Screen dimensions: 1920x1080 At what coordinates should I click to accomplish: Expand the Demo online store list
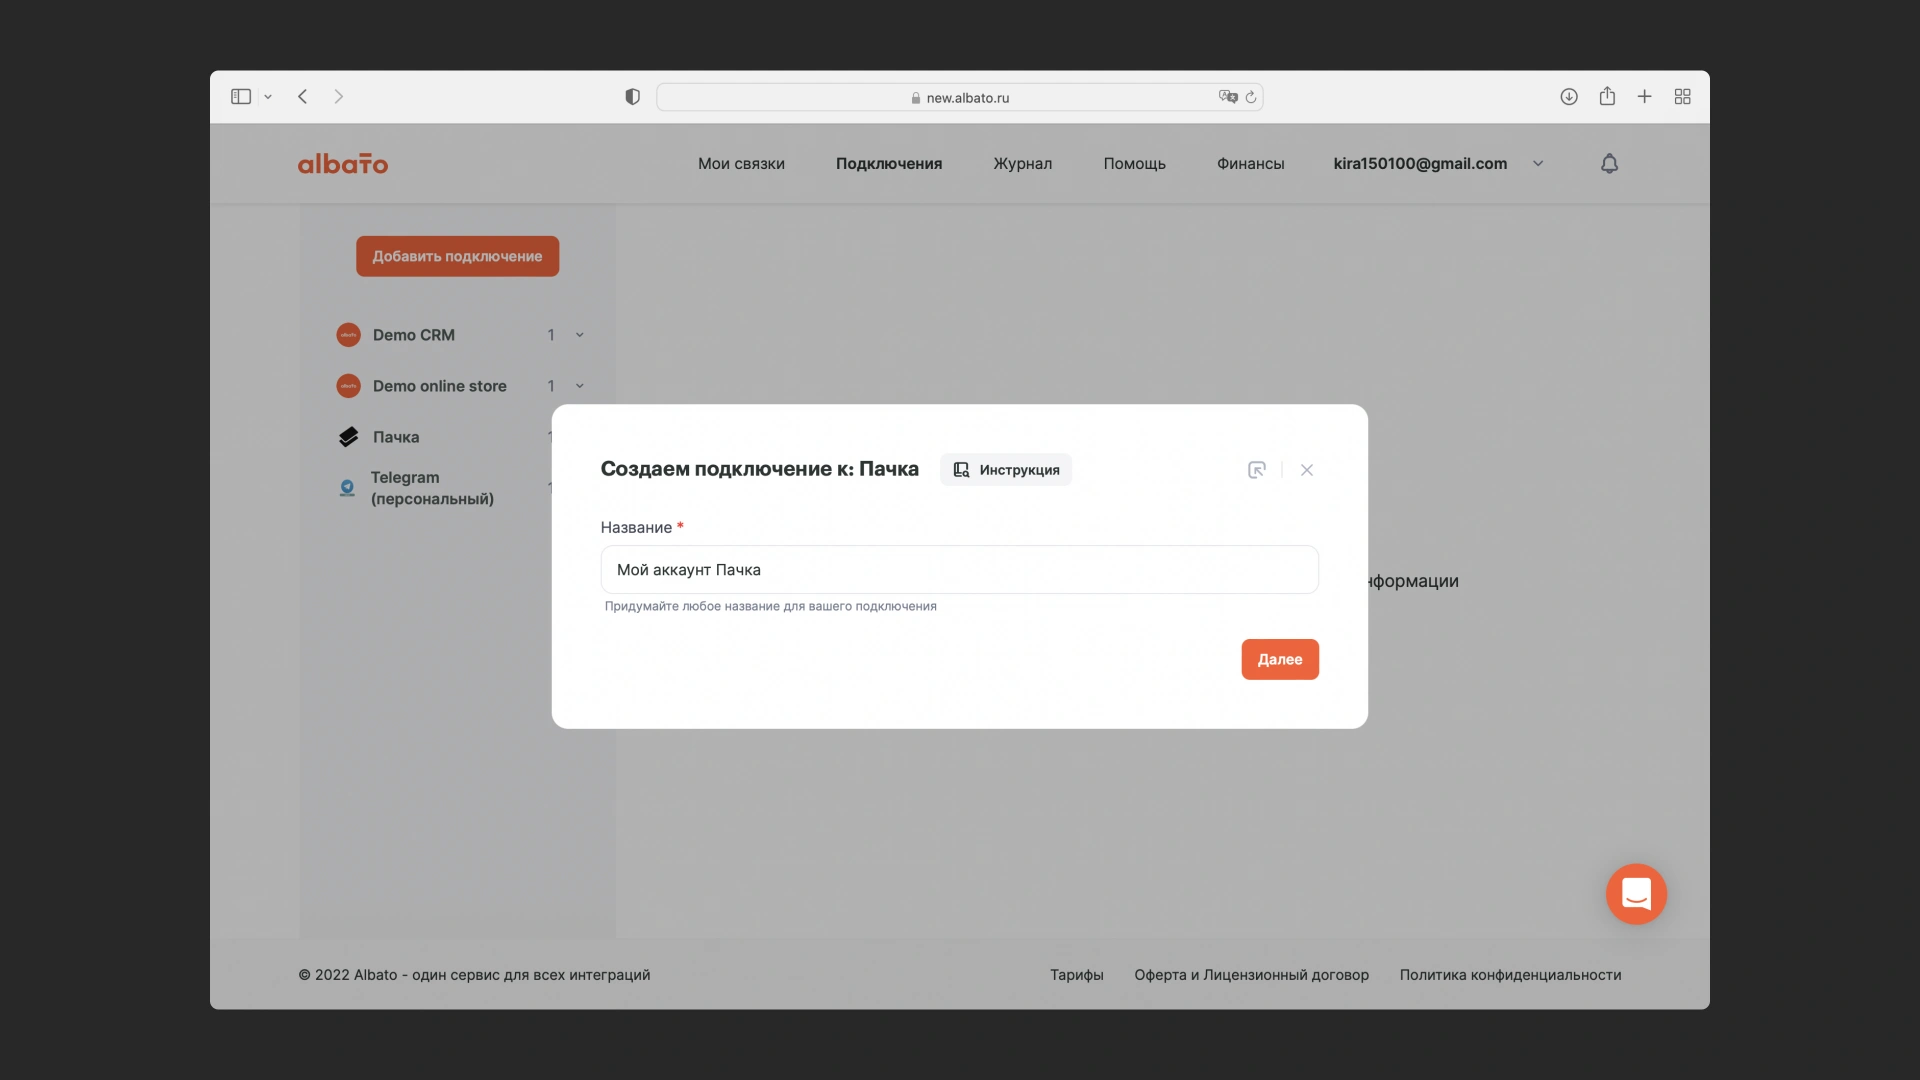tap(579, 387)
